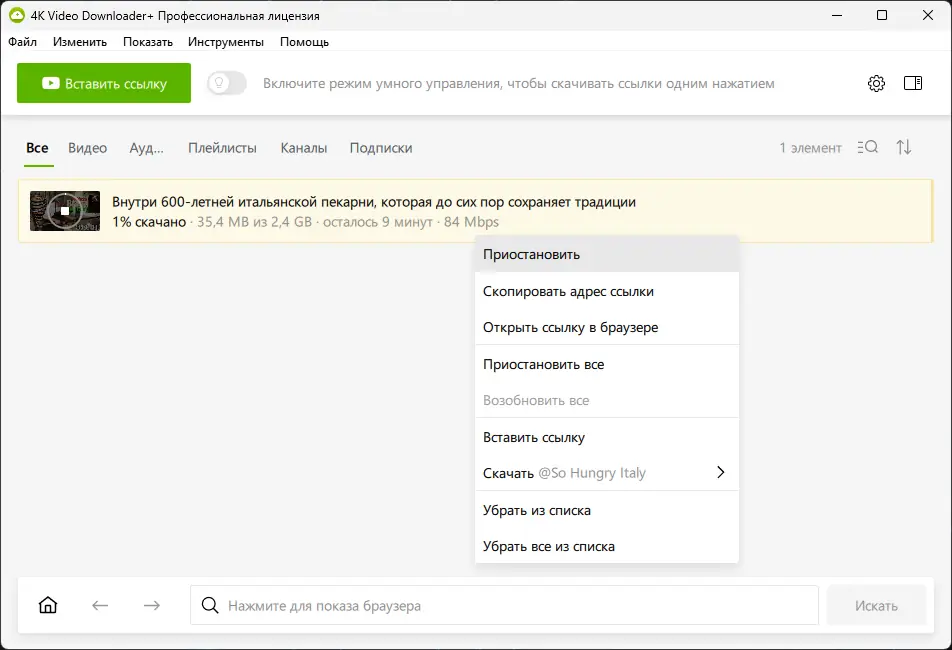Switch to the Подписки tab

[x=381, y=148]
